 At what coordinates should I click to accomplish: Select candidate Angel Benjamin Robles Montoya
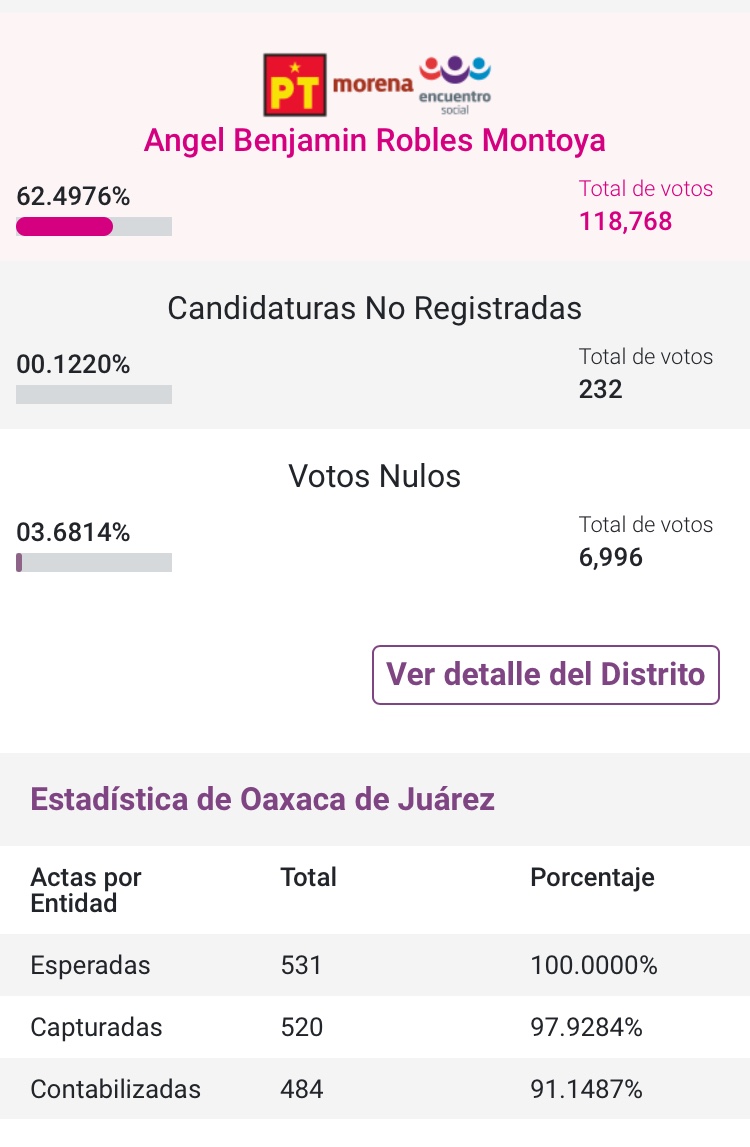(375, 140)
